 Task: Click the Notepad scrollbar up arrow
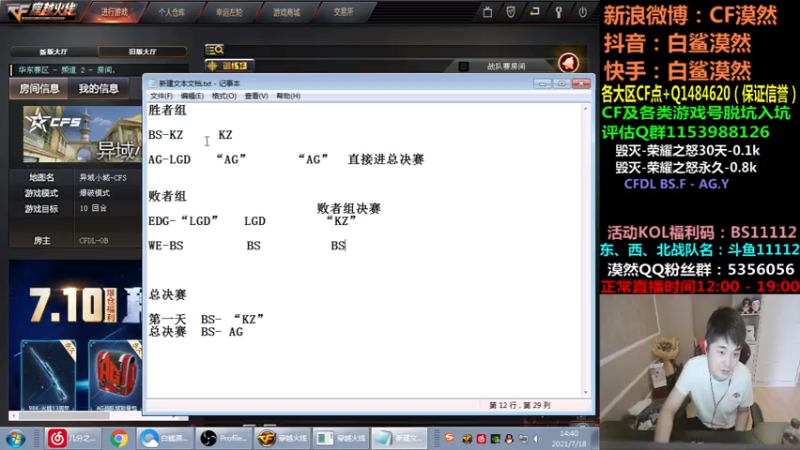(x=585, y=109)
